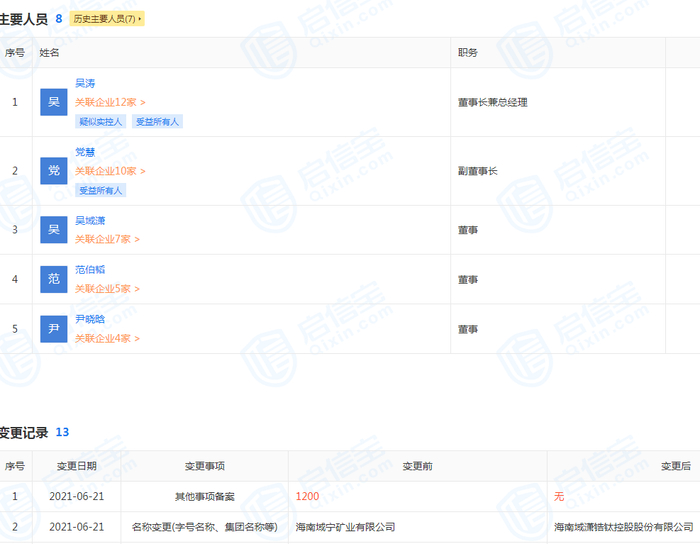Select 副董事长 position text
The image size is (700, 544).
478,171
